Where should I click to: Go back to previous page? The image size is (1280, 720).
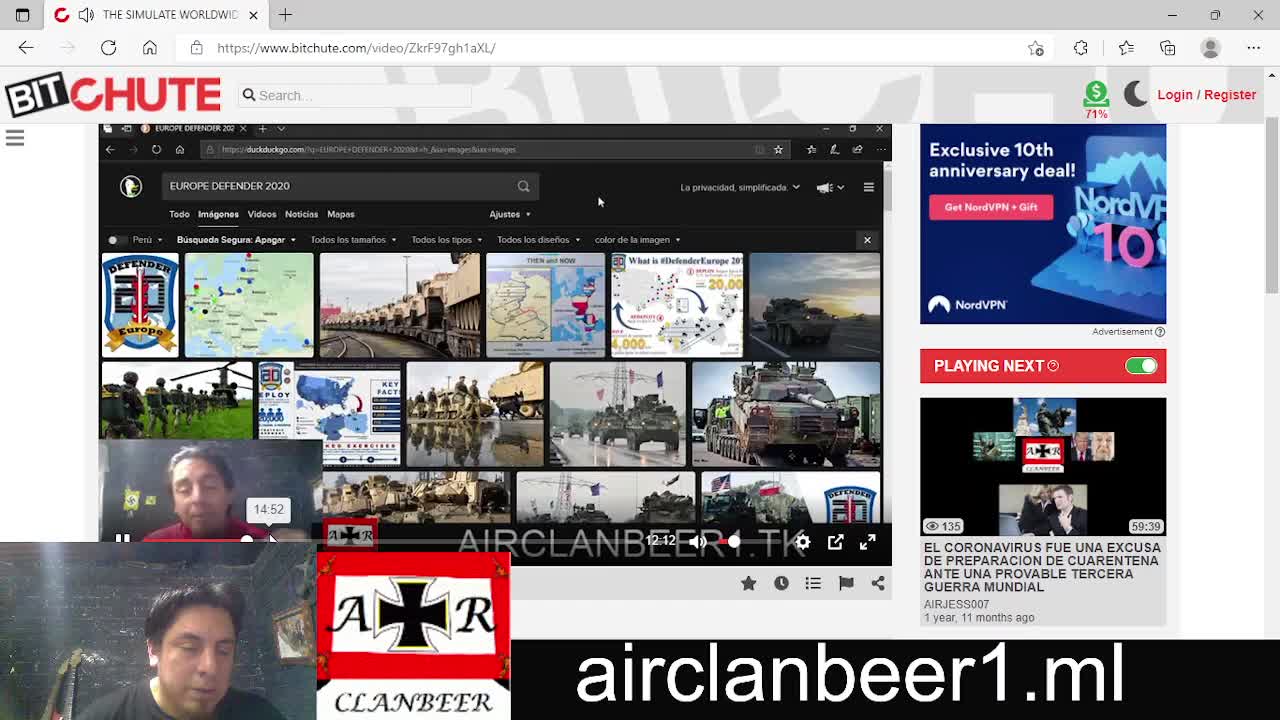26,48
